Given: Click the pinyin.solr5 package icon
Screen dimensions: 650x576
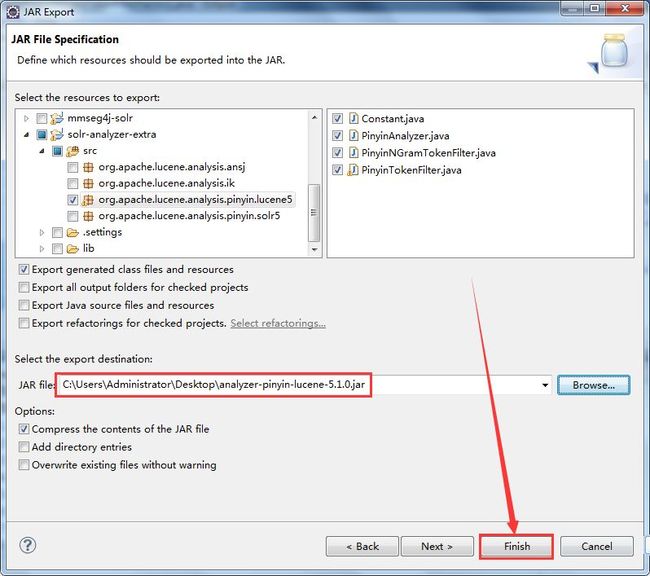Looking at the screenshot, I should 88,216.
